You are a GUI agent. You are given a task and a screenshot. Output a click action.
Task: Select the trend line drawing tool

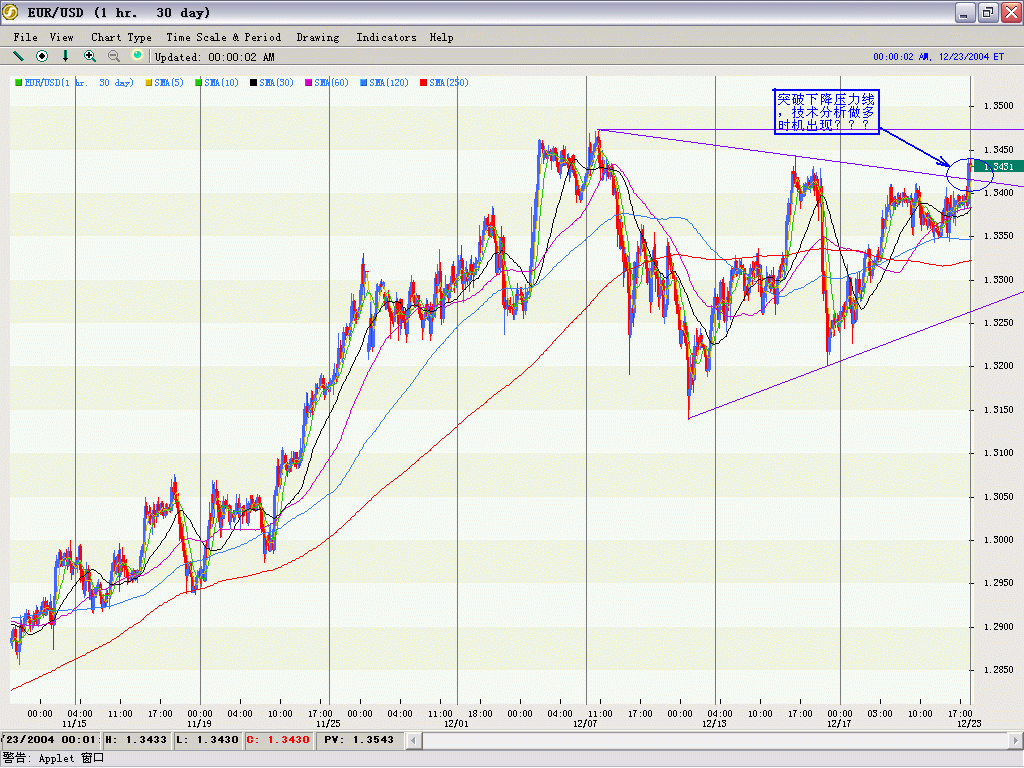pyautogui.click(x=18, y=56)
